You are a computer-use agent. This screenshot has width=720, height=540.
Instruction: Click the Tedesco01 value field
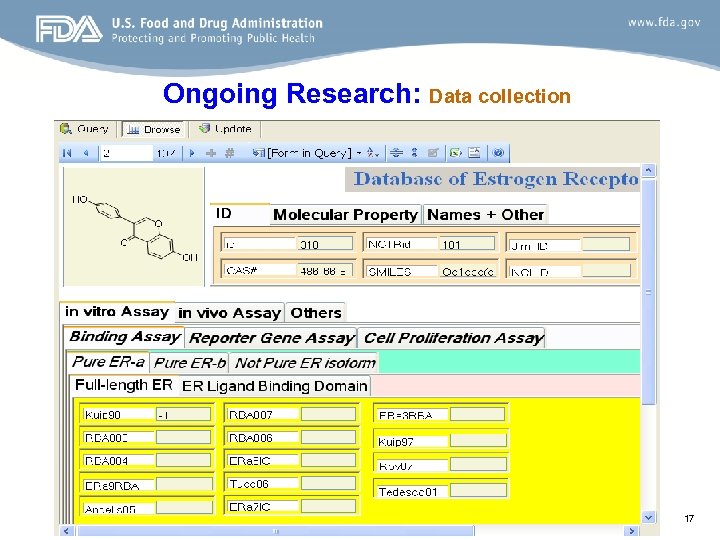pyautogui.click(x=478, y=491)
